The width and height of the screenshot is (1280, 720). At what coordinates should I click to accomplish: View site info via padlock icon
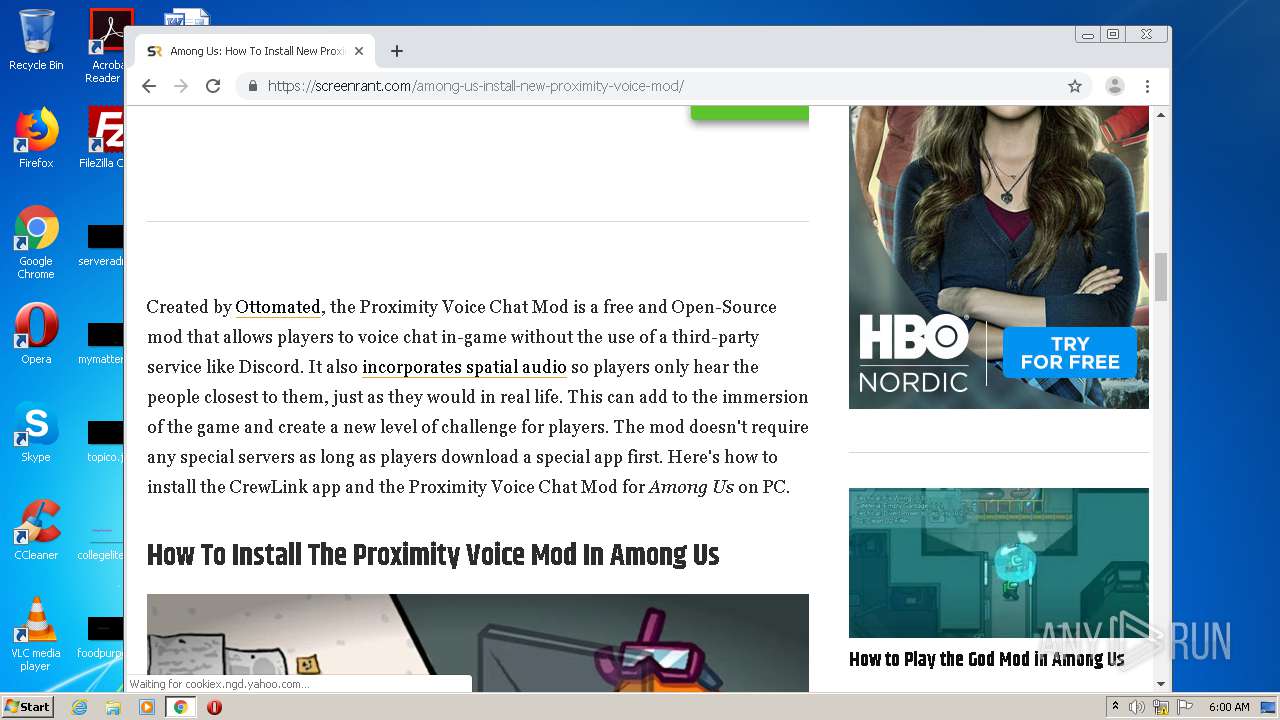tap(252, 86)
